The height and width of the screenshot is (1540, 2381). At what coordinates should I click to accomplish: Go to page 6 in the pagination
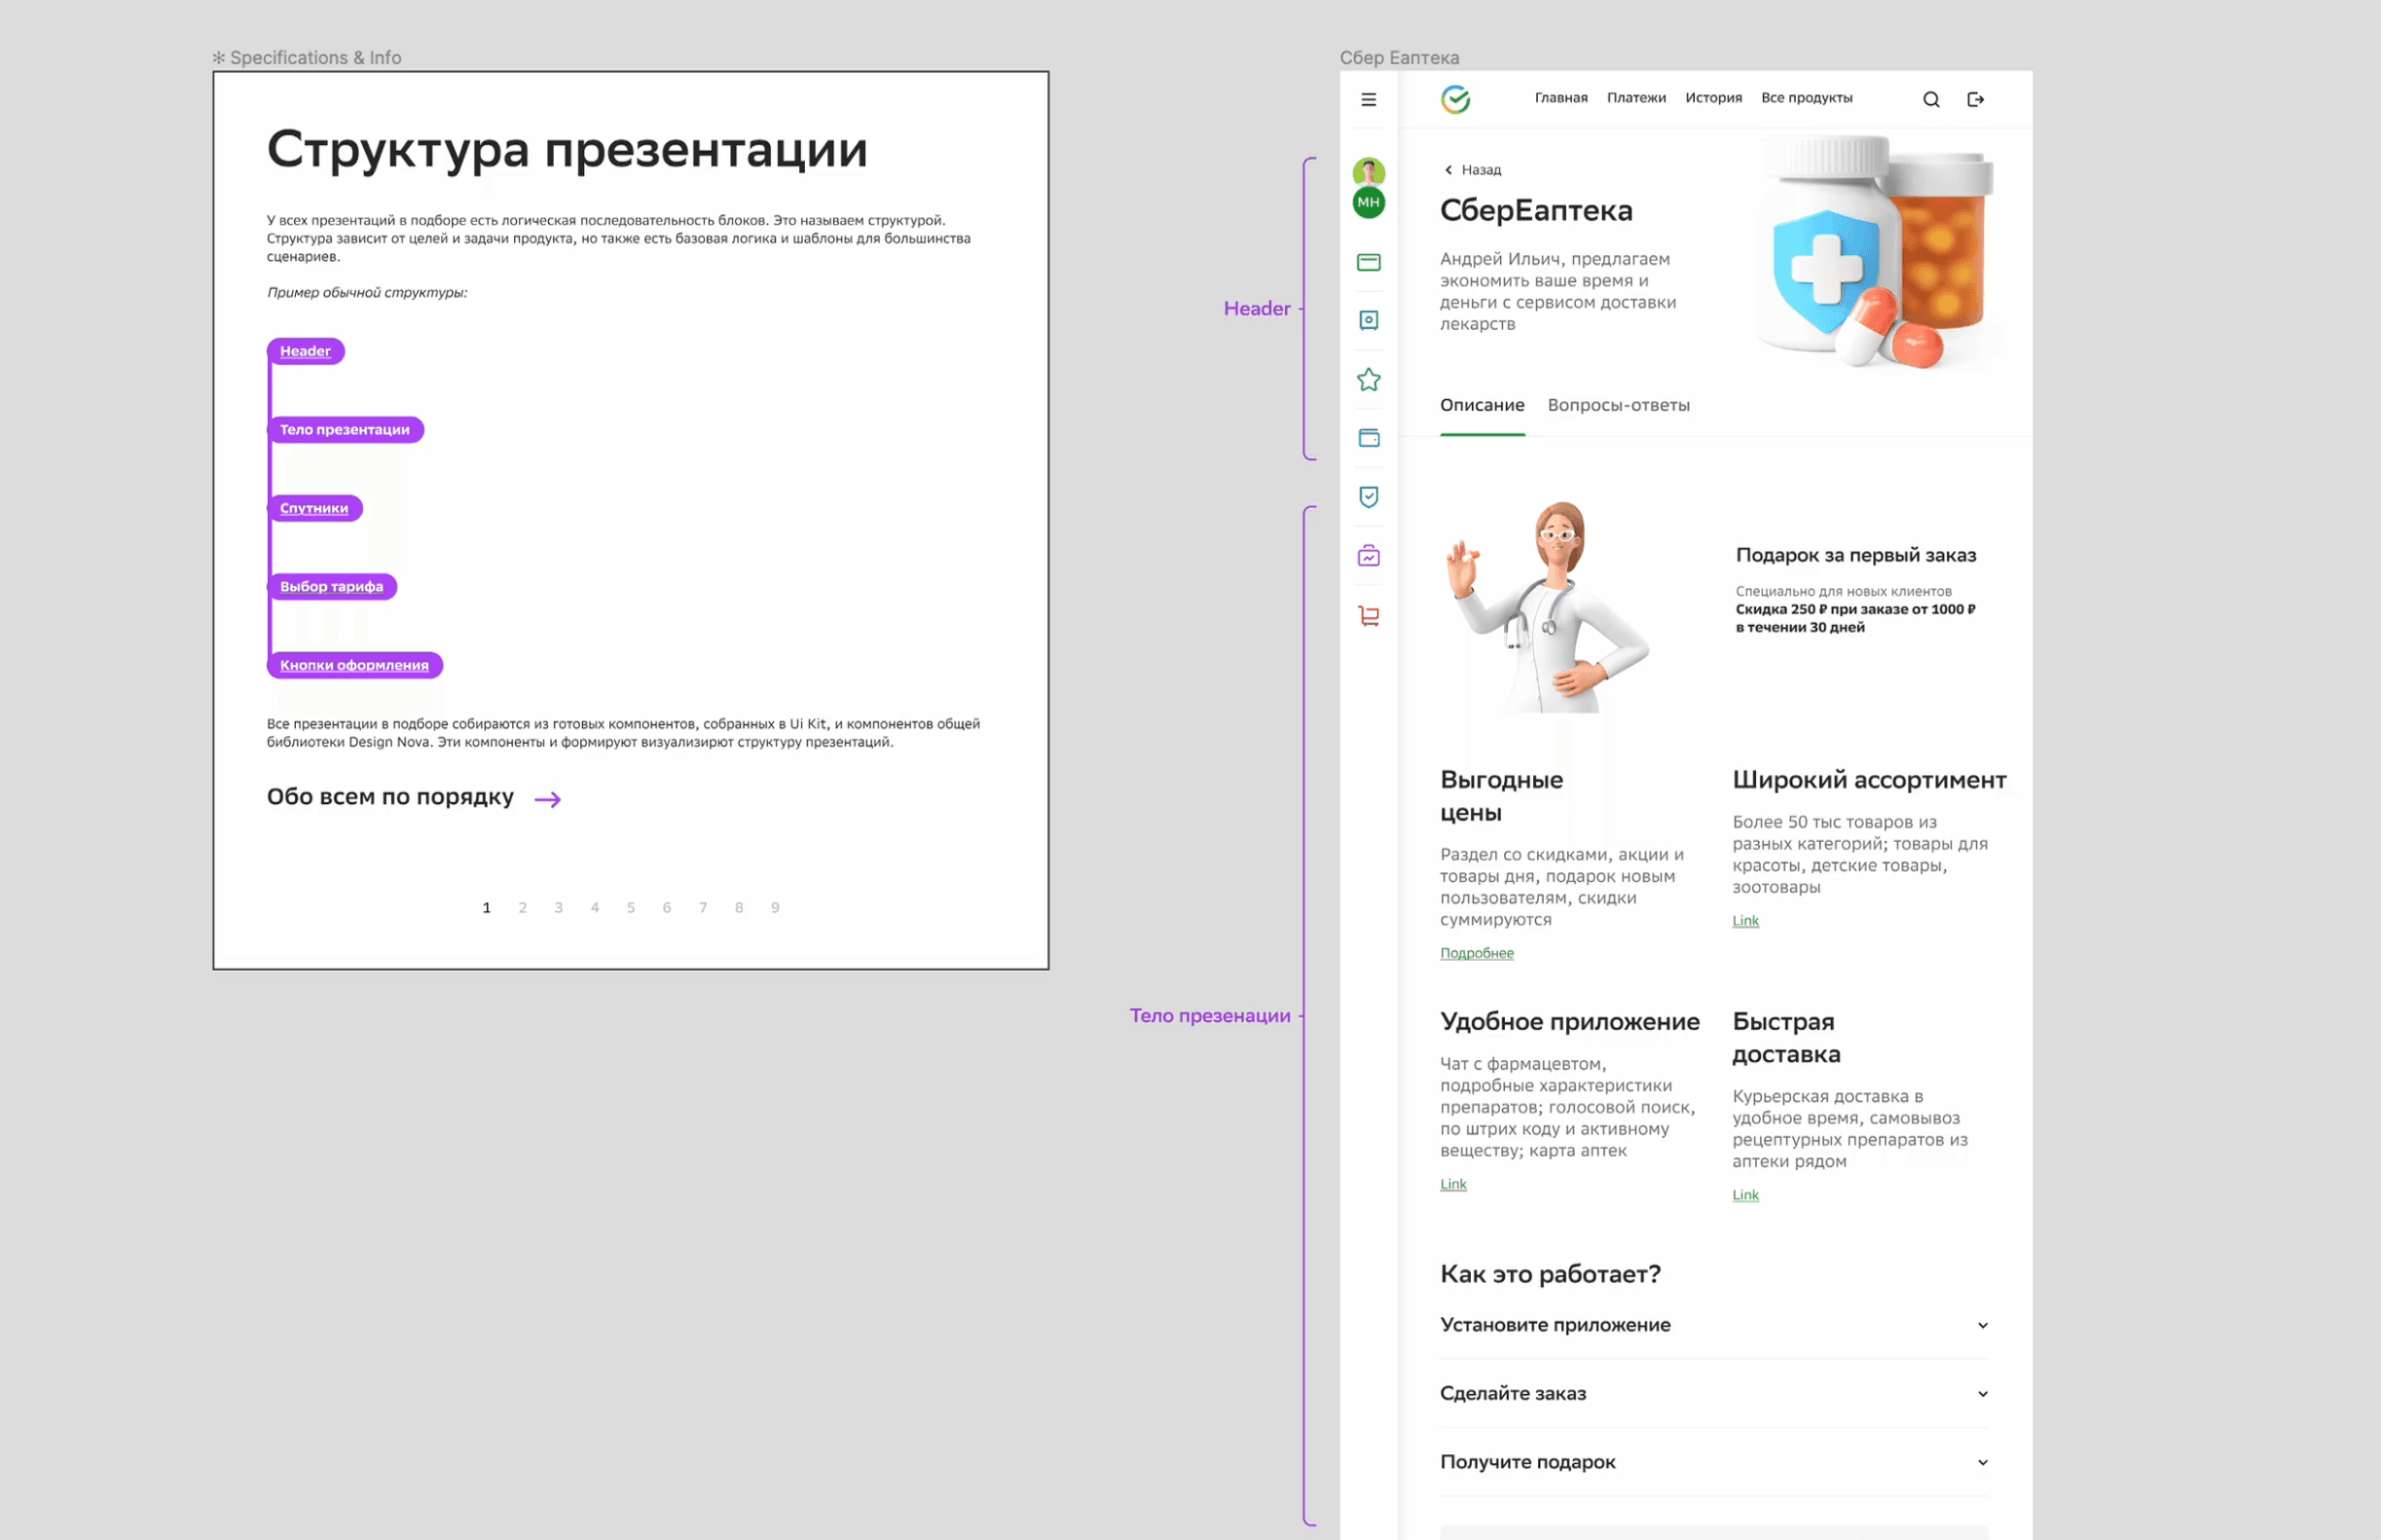(666, 908)
